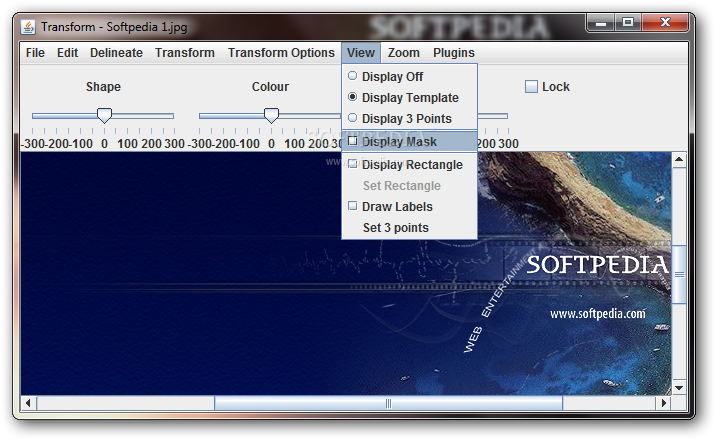The width and height of the screenshot is (716, 440).
Task: Toggle the Display Mask checkbox
Action: [410, 141]
